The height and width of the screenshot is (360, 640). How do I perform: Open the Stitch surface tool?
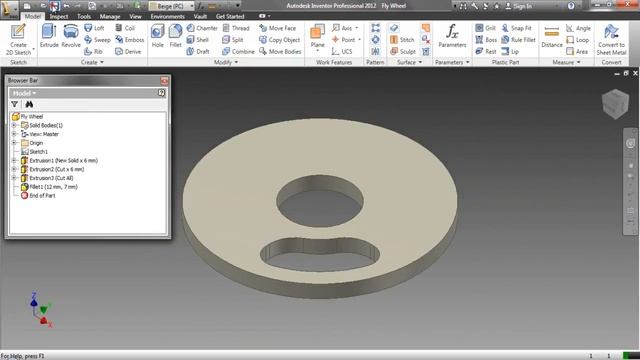coord(402,40)
